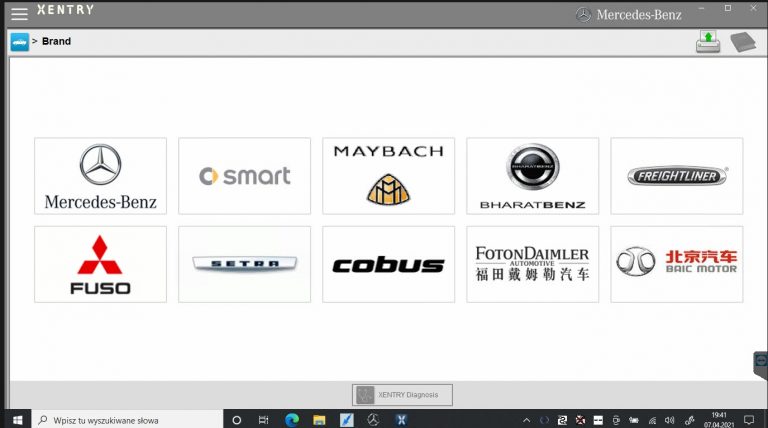Select the smart brand tile
The width and height of the screenshot is (768, 428).
244,176
